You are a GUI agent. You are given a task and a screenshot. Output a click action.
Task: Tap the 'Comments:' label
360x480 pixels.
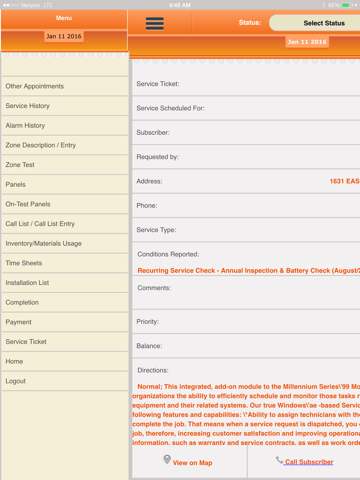154,288
